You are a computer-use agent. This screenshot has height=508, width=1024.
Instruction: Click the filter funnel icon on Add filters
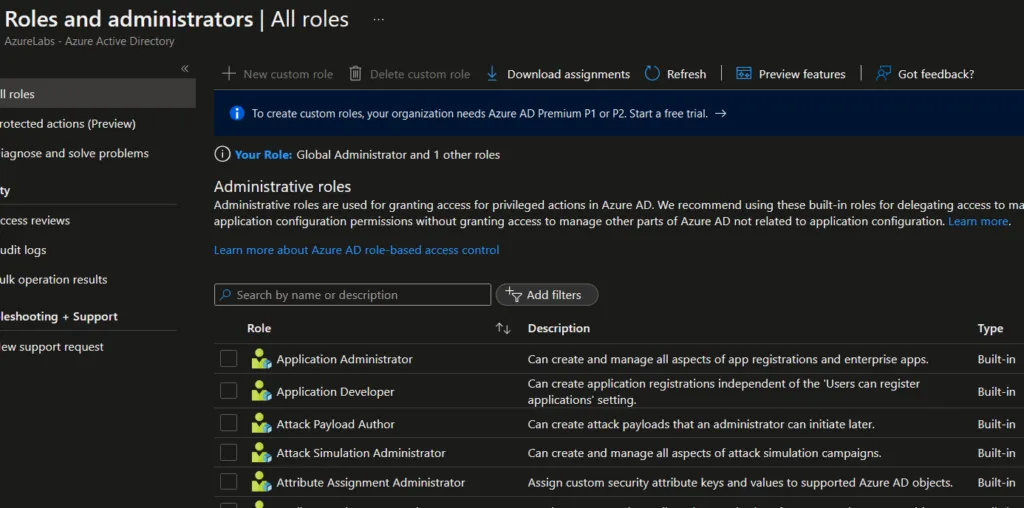513,294
